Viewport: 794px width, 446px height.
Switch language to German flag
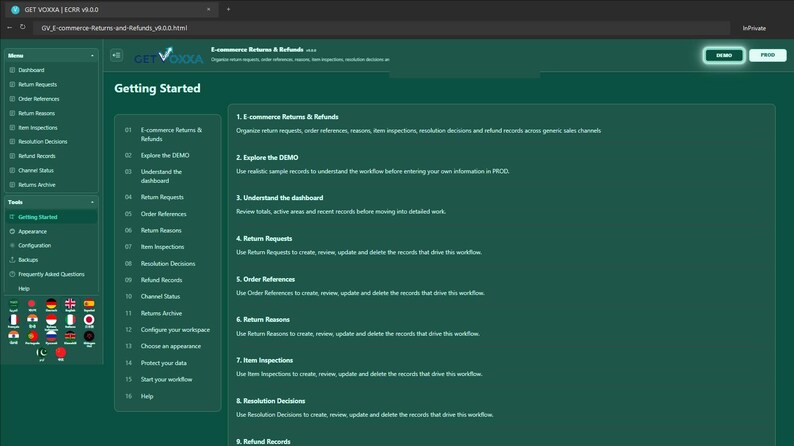(x=51, y=304)
